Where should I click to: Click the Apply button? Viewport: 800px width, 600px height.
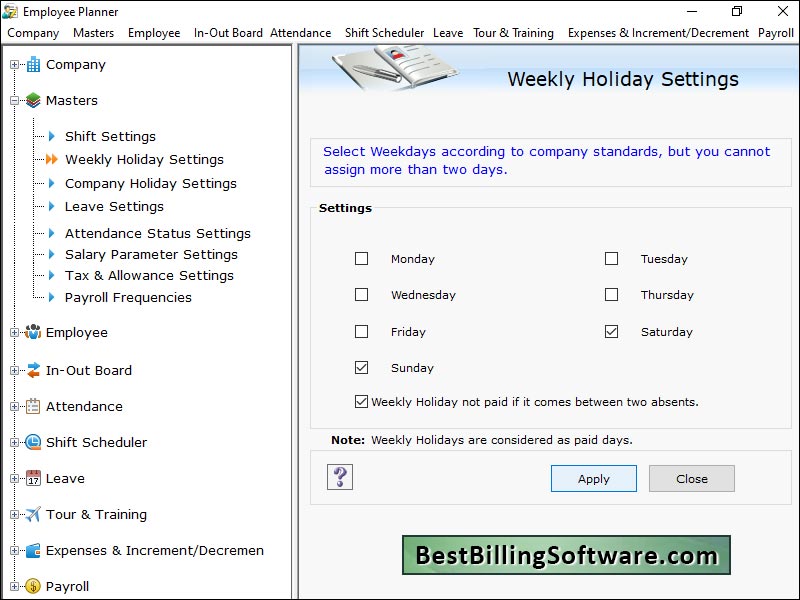[x=593, y=478]
